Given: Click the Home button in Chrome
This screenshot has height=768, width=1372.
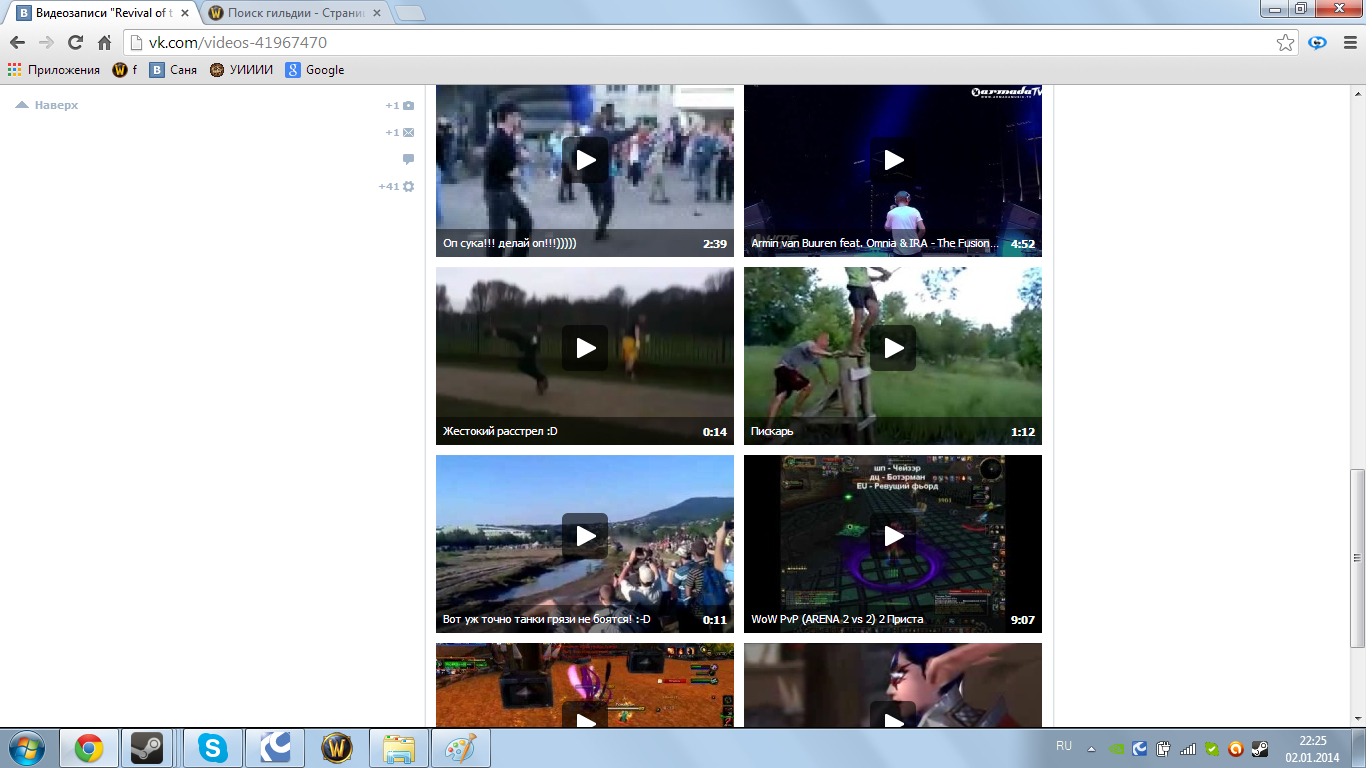Looking at the screenshot, I should click(x=104, y=43).
